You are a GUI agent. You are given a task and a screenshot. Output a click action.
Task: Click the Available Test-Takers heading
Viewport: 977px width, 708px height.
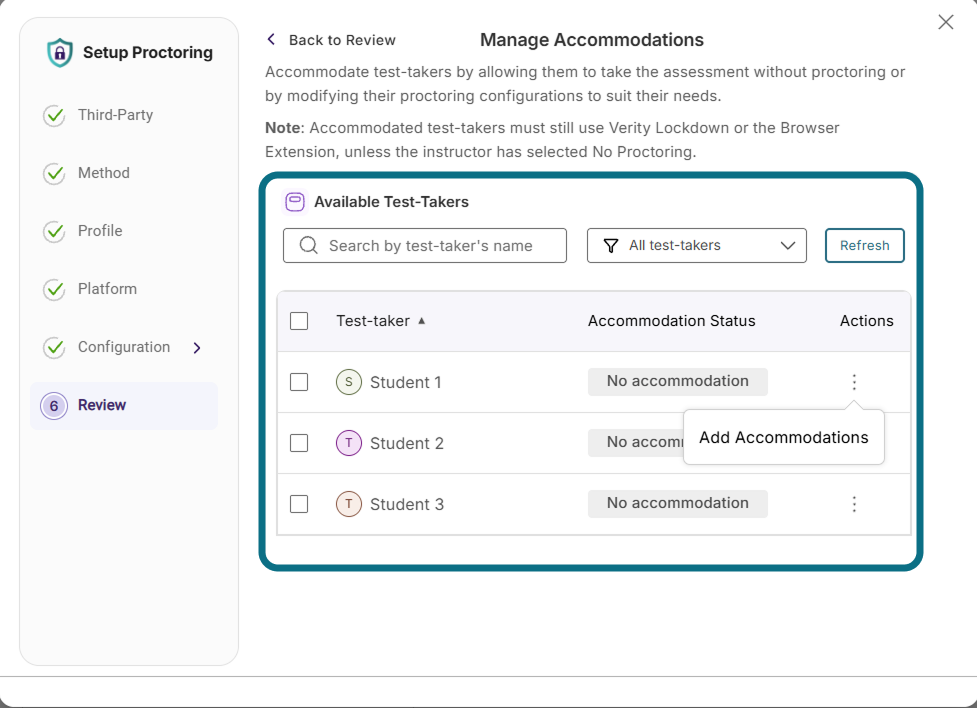tap(391, 202)
